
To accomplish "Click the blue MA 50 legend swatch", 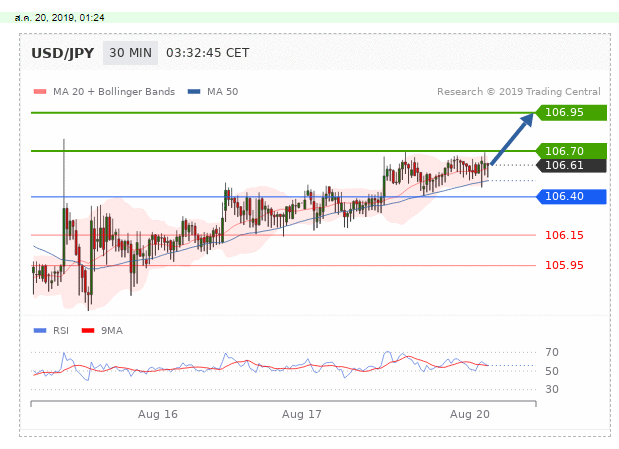I will (194, 92).
